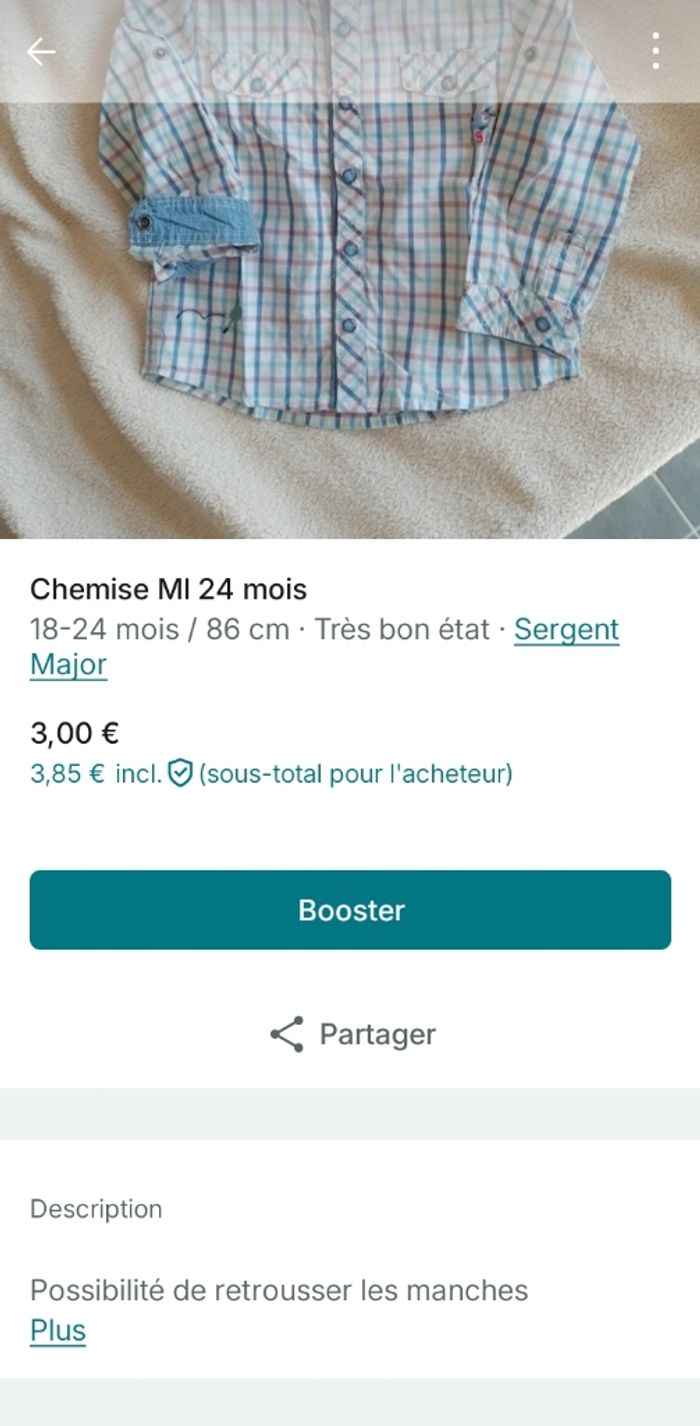Image resolution: width=700 pixels, height=1426 pixels.
Task: Tap the 18-24 mois / 86 cm size text
Action: (x=160, y=630)
